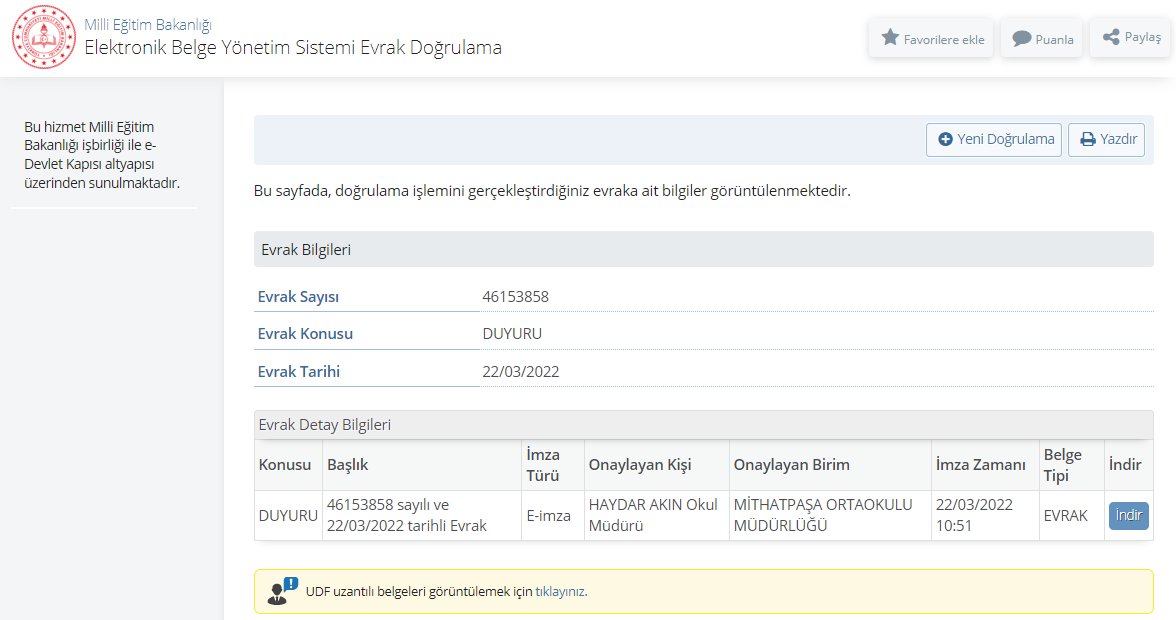Select the Evrak Bilgileri section header

click(x=305, y=250)
